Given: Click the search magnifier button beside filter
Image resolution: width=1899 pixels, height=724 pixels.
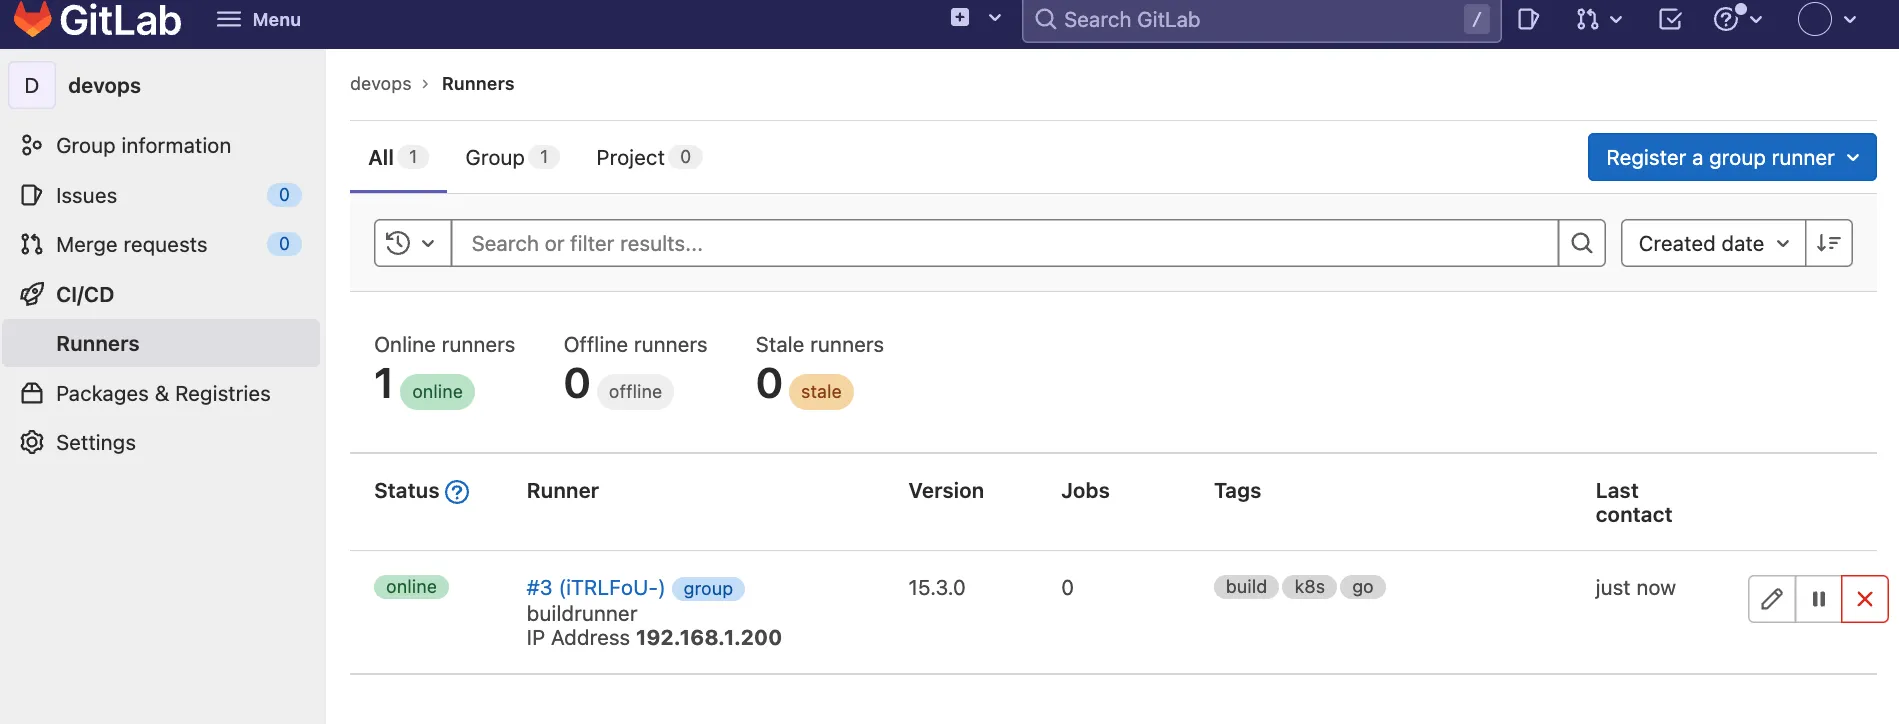Looking at the screenshot, I should click(x=1581, y=243).
